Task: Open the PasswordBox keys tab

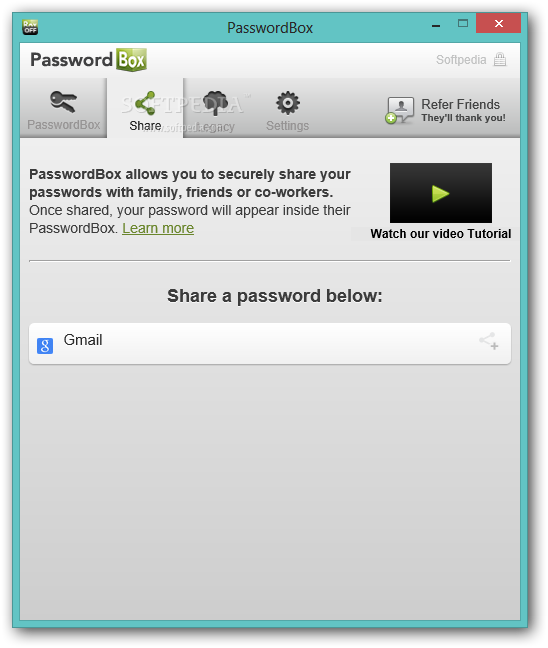Action: [64, 108]
